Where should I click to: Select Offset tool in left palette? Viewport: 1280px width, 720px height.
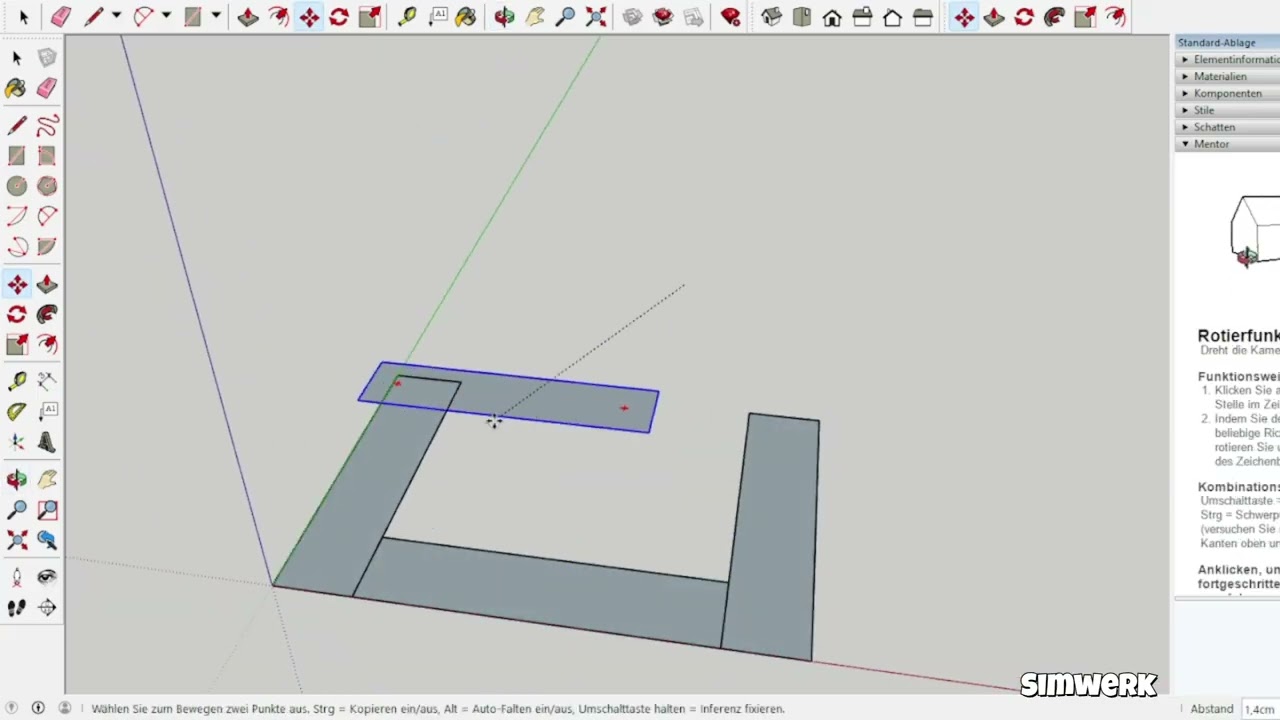click(x=47, y=345)
